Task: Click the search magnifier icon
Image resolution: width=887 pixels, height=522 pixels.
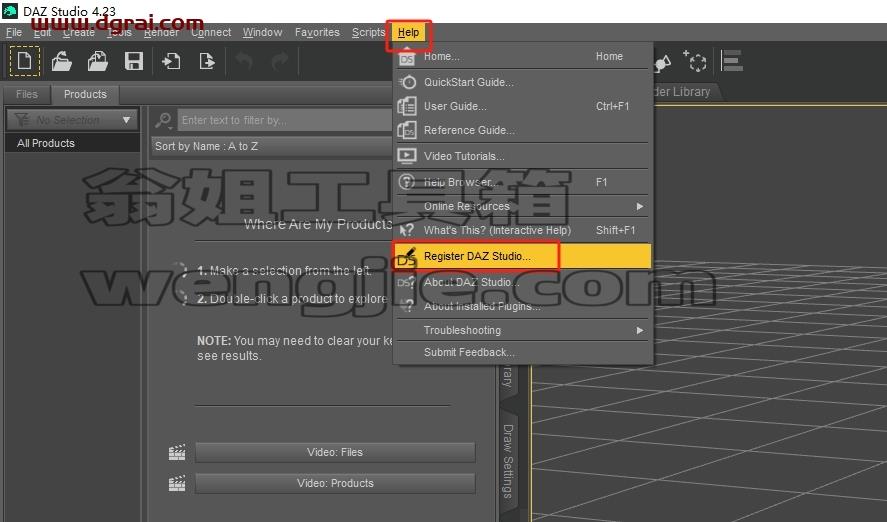Action: [163, 120]
